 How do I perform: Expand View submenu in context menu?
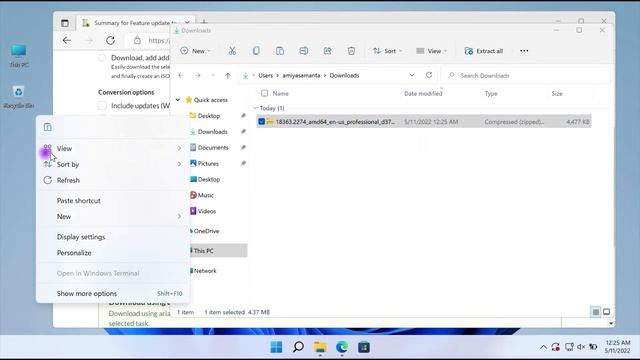click(x=113, y=149)
